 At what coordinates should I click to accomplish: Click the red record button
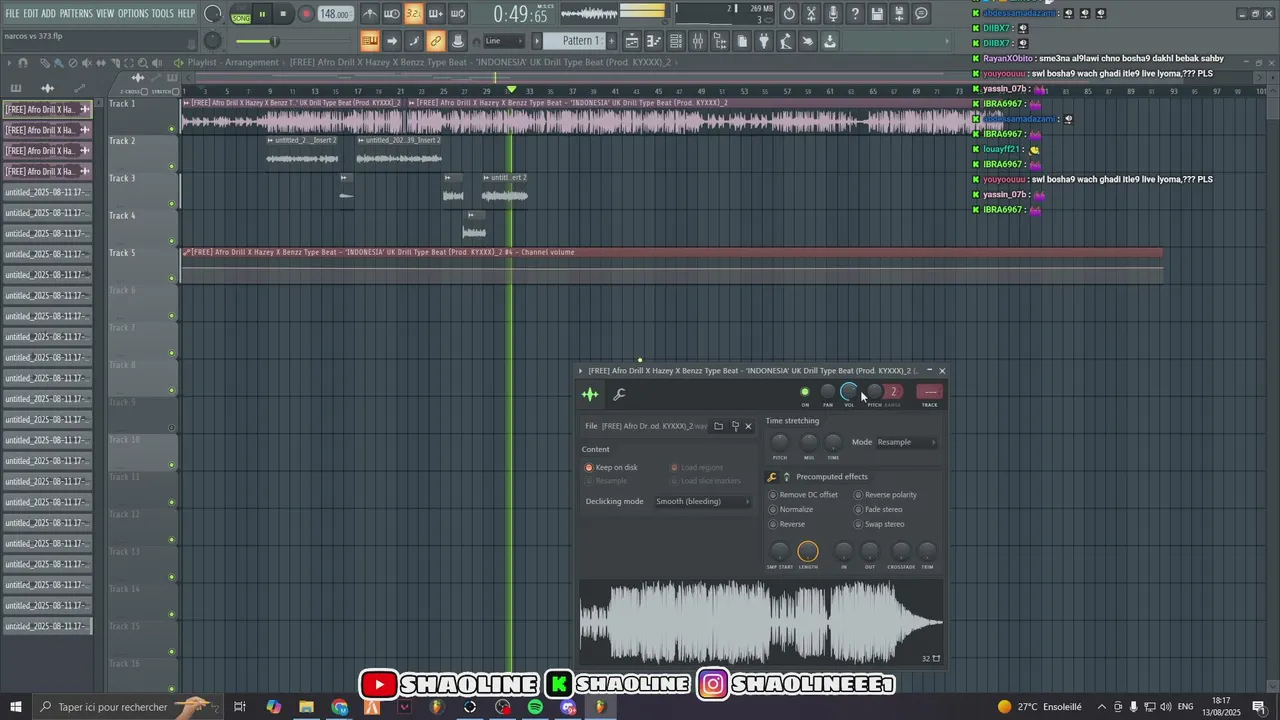click(x=307, y=14)
